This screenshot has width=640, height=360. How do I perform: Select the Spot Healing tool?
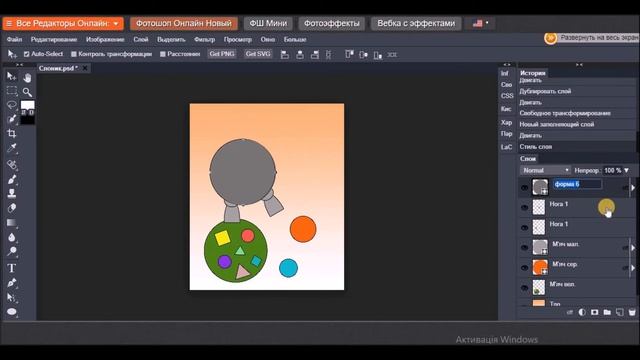coord(11,164)
